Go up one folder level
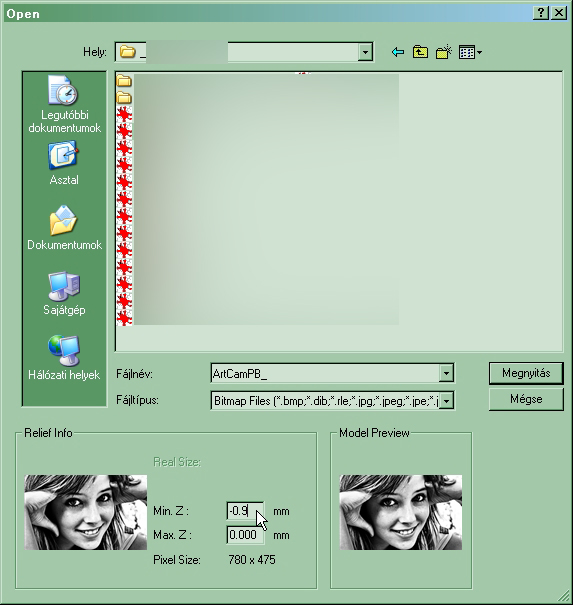 (420, 52)
